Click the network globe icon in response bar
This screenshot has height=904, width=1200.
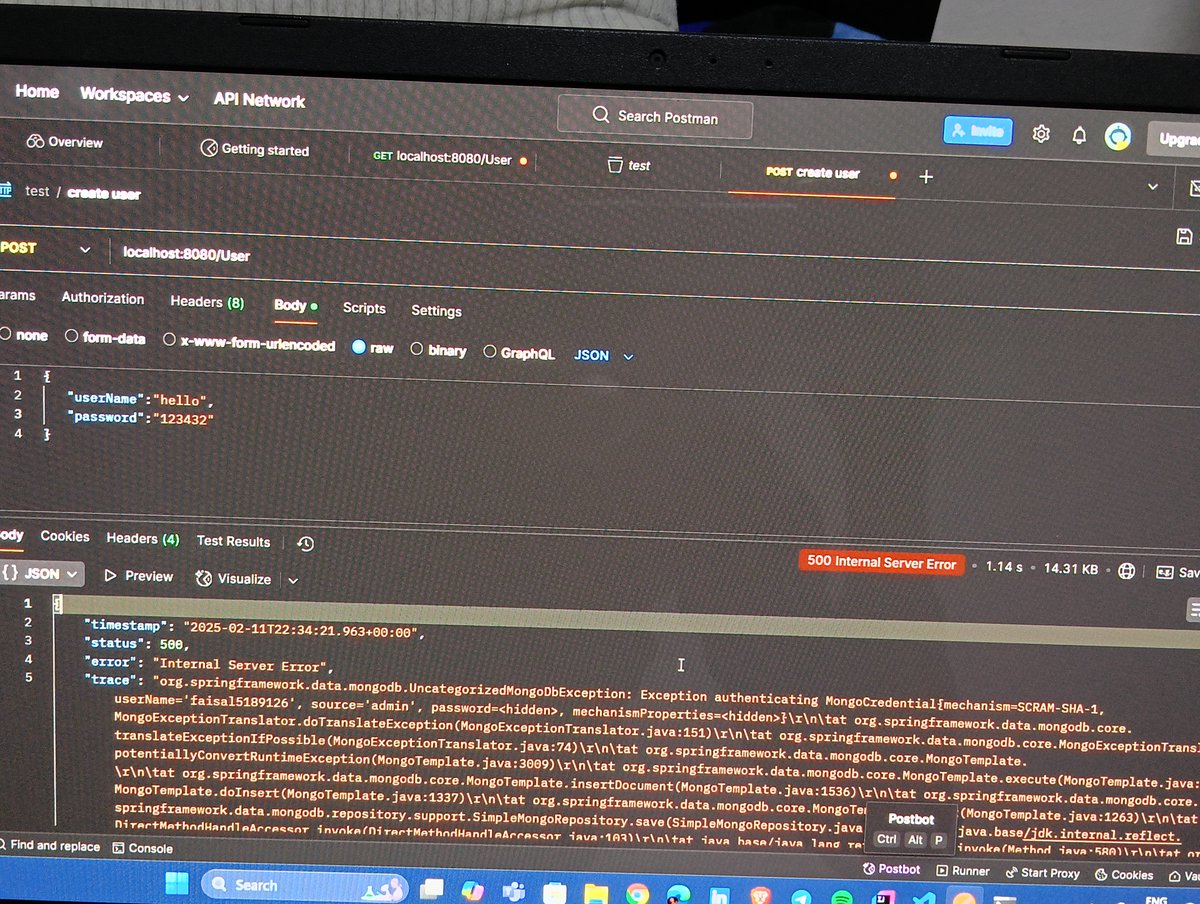tap(1127, 571)
